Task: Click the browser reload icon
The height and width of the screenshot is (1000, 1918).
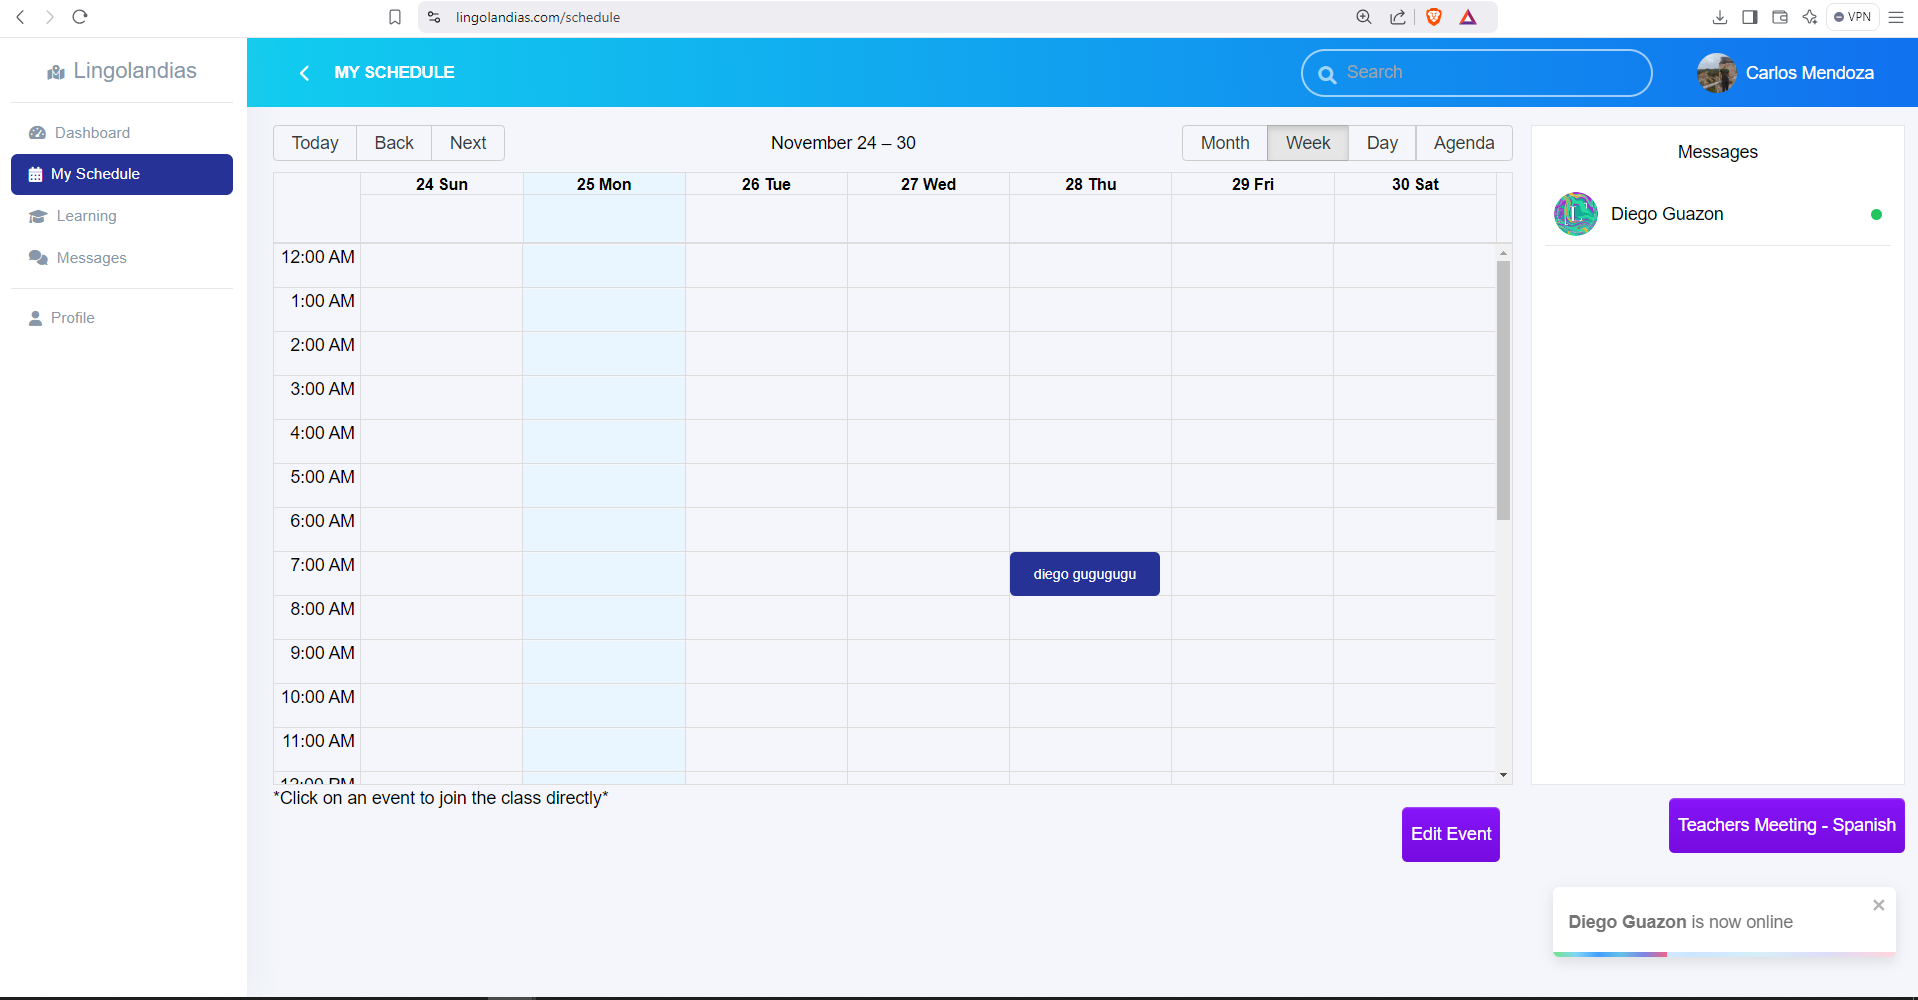Action: pos(80,17)
